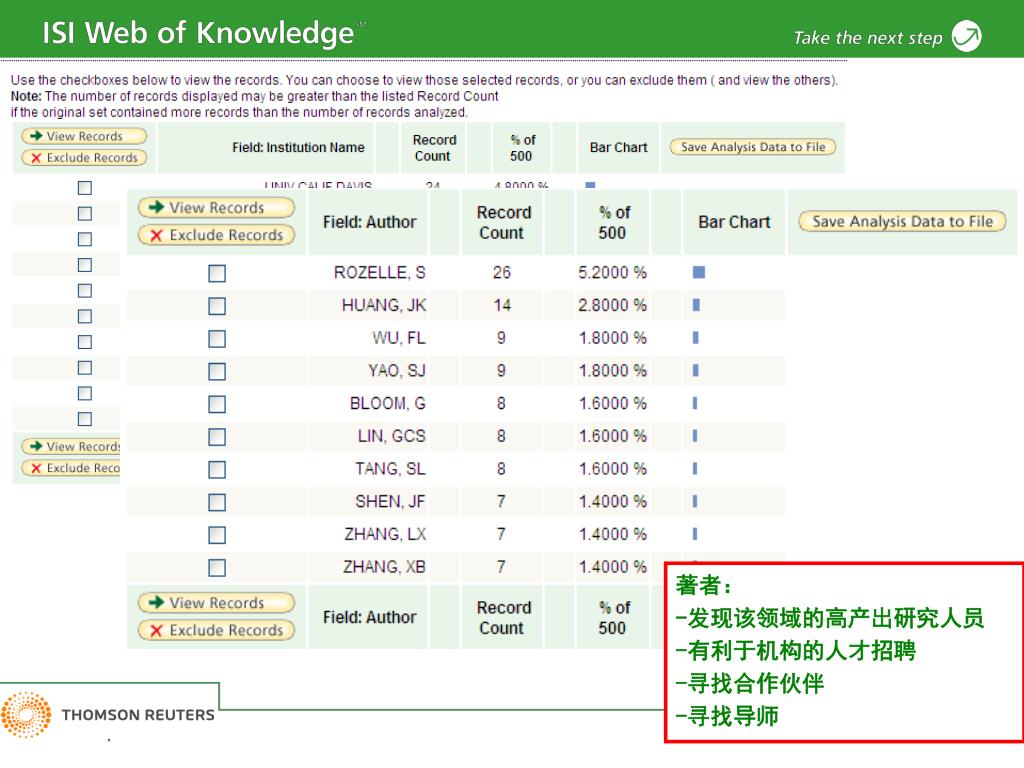1024x768 pixels.
Task: Enable the YAO, SJ row checkbox
Action: click(217, 371)
